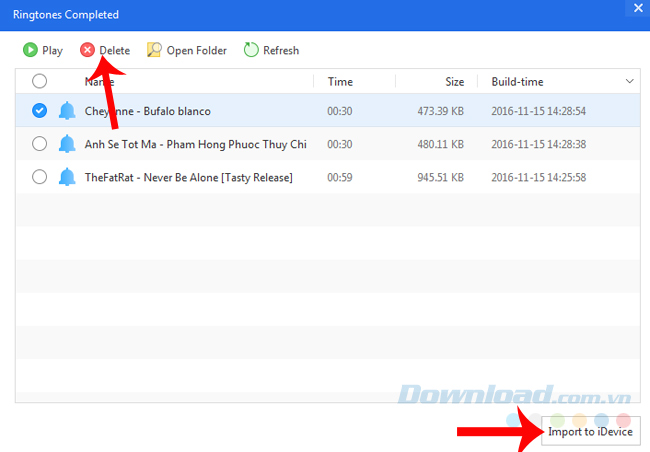Select the TheFatRat - Never Be Alone row
The height and width of the screenshot is (452, 650).
pos(189,177)
